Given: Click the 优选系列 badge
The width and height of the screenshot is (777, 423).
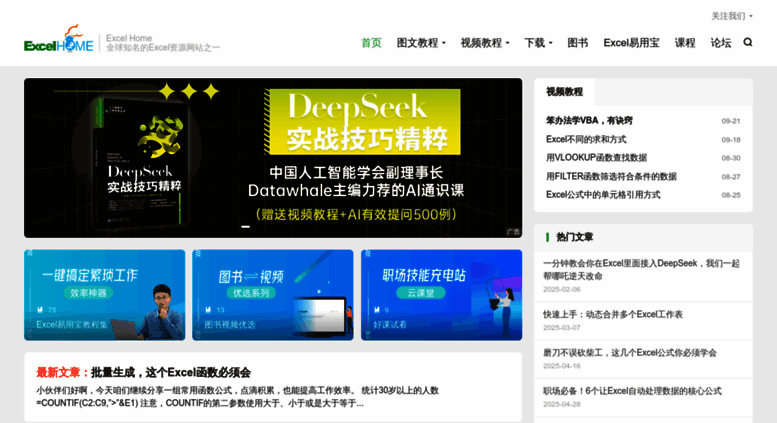Looking at the screenshot, I should pos(251,293).
